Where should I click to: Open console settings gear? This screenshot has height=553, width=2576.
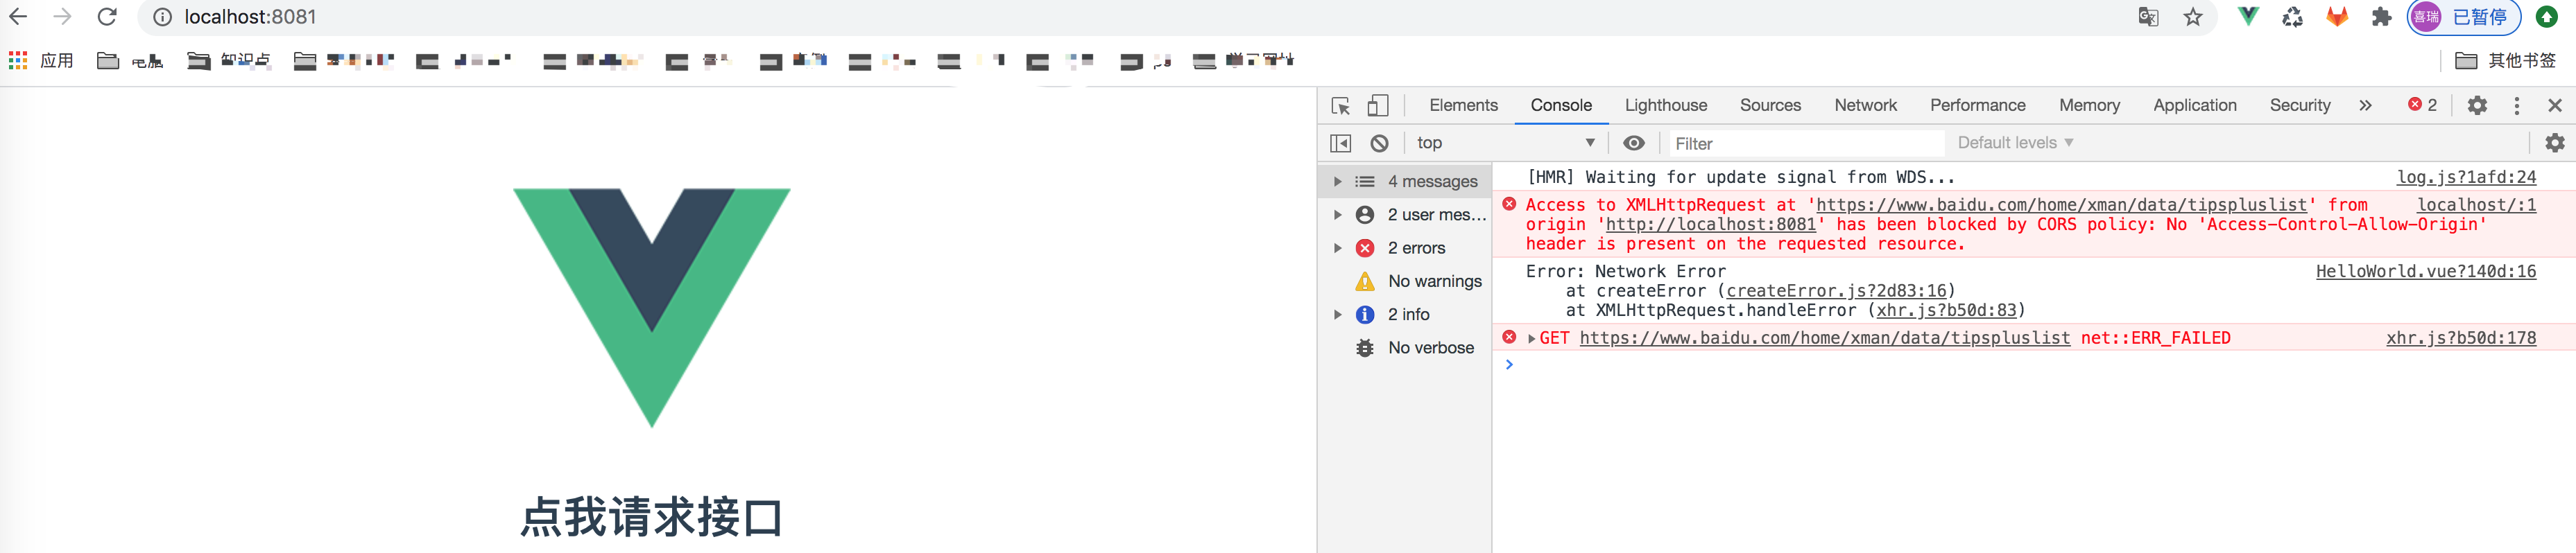pyautogui.click(x=2554, y=143)
